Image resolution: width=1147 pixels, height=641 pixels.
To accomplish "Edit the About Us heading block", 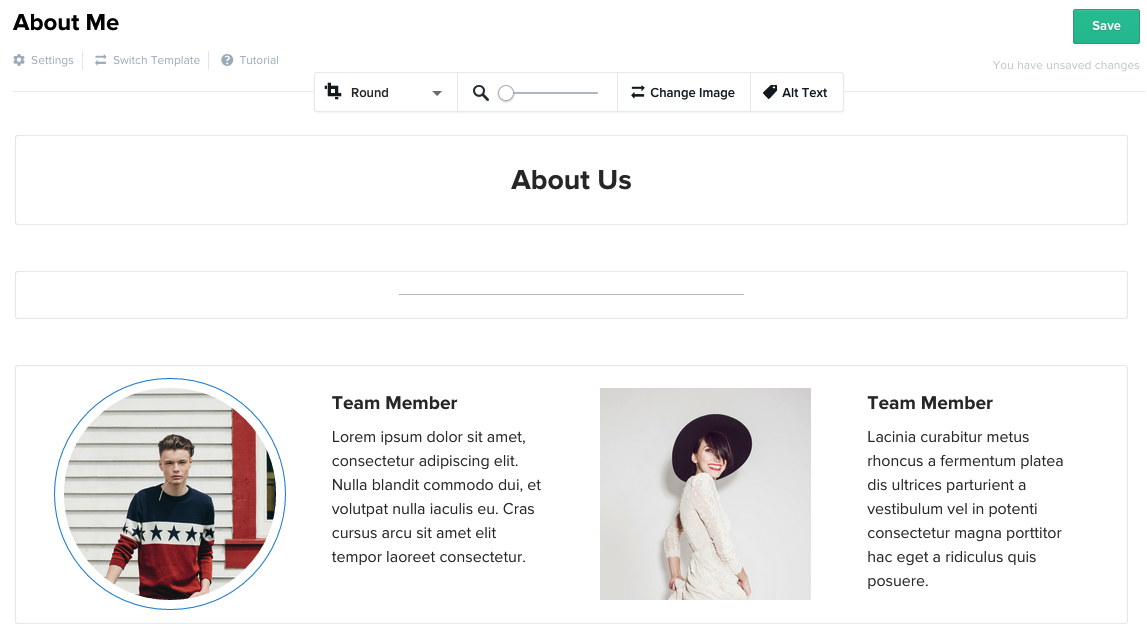I will pos(571,180).
